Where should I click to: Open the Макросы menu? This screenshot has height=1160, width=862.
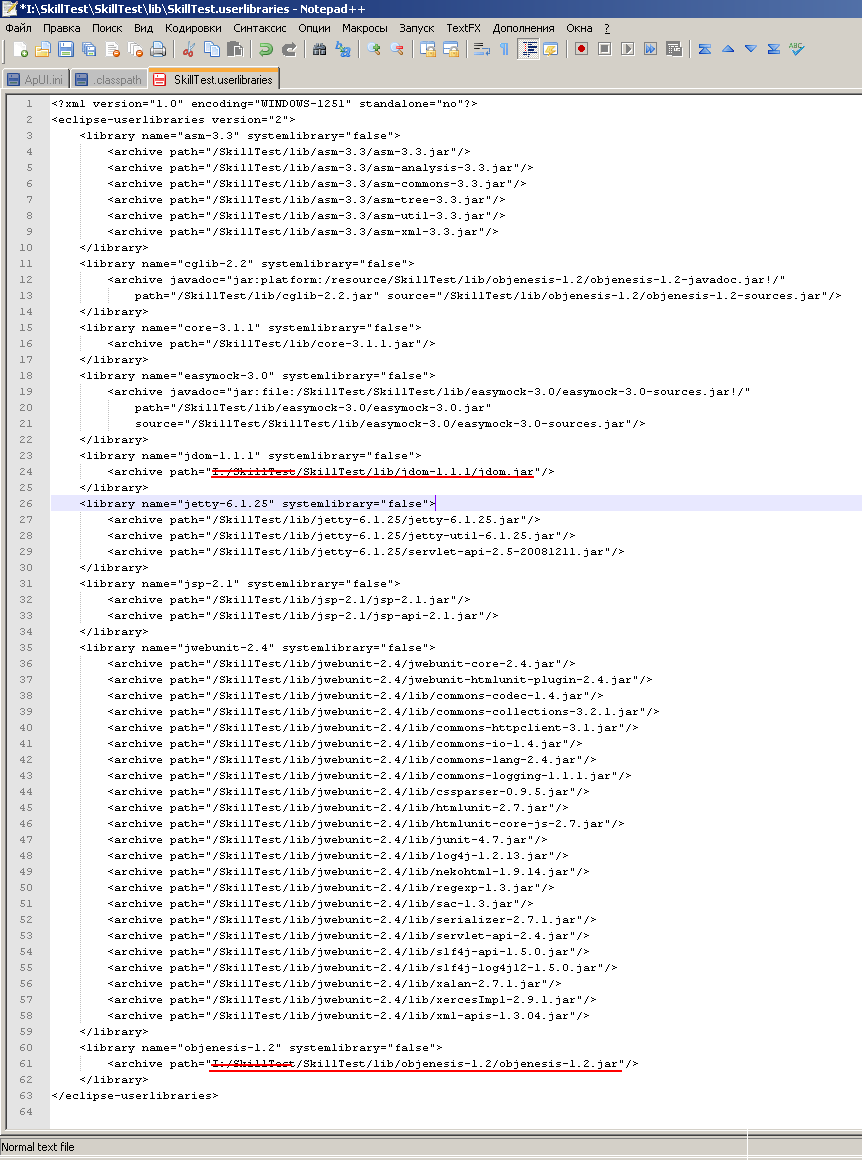coord(365,28)
